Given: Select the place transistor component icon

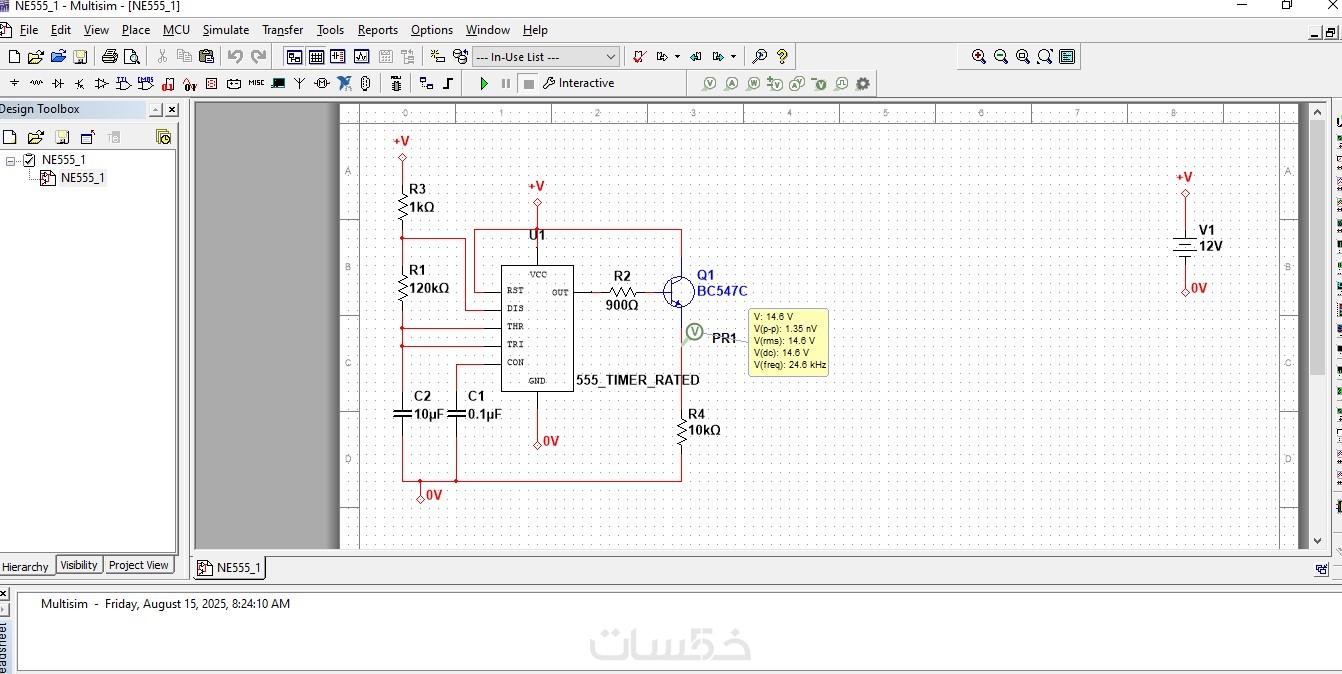Looking at the screenshot, I should 80,84.
